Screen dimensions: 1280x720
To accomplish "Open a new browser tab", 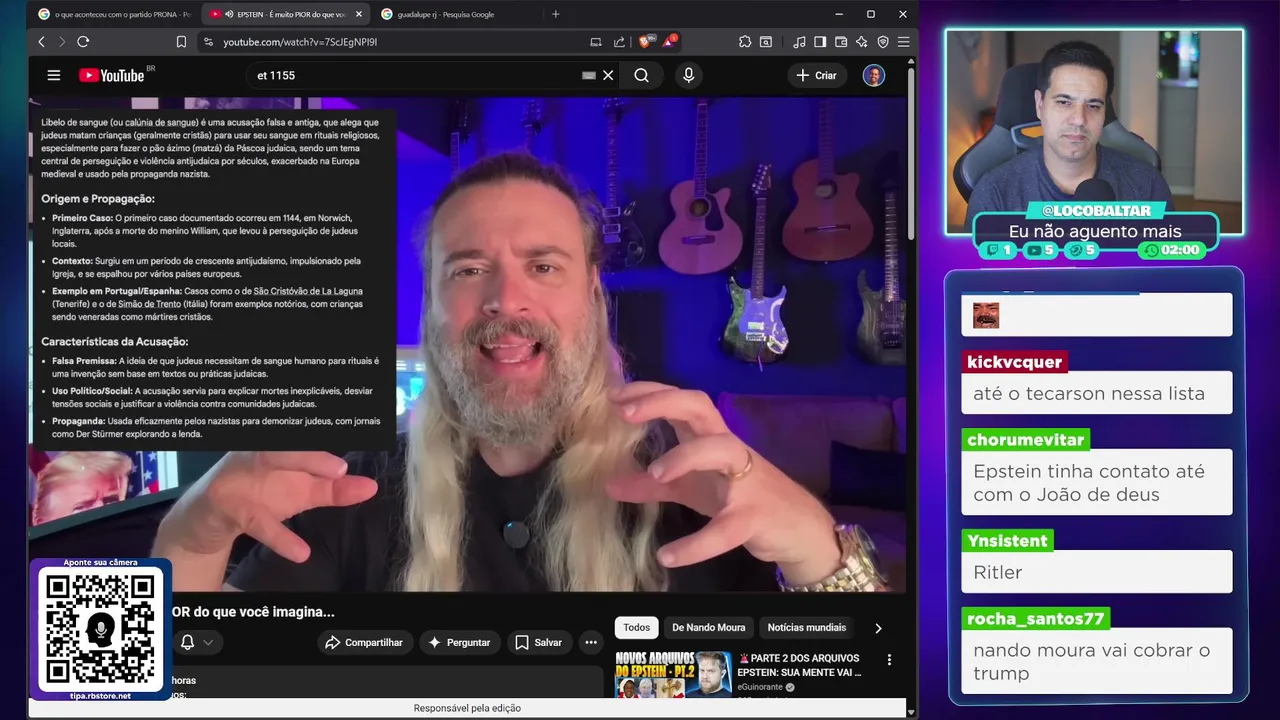I will coord(556,14).
